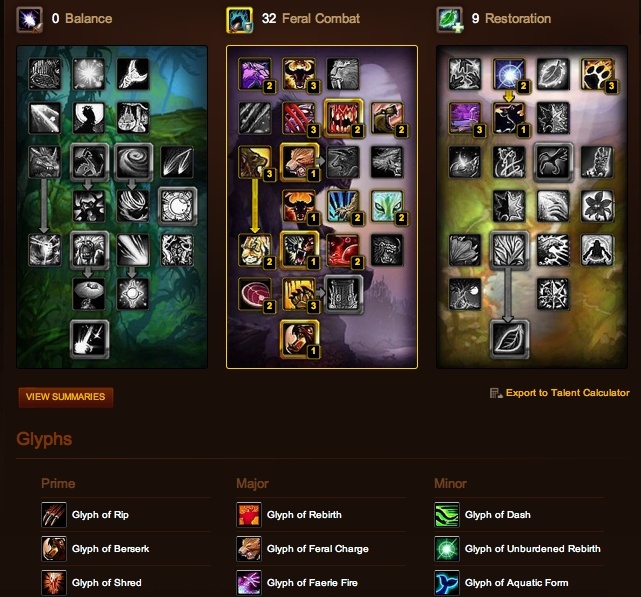Screen dimensions: 641x597
Task: Click the Balance specialization icon in header
Action: 29,19
